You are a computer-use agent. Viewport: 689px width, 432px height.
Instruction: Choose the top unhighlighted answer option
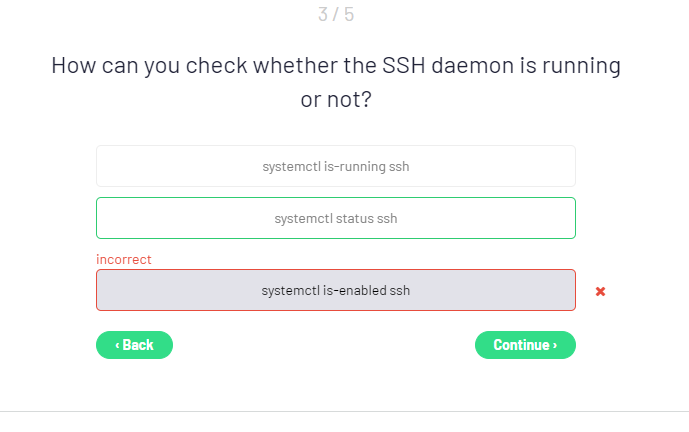336,166
